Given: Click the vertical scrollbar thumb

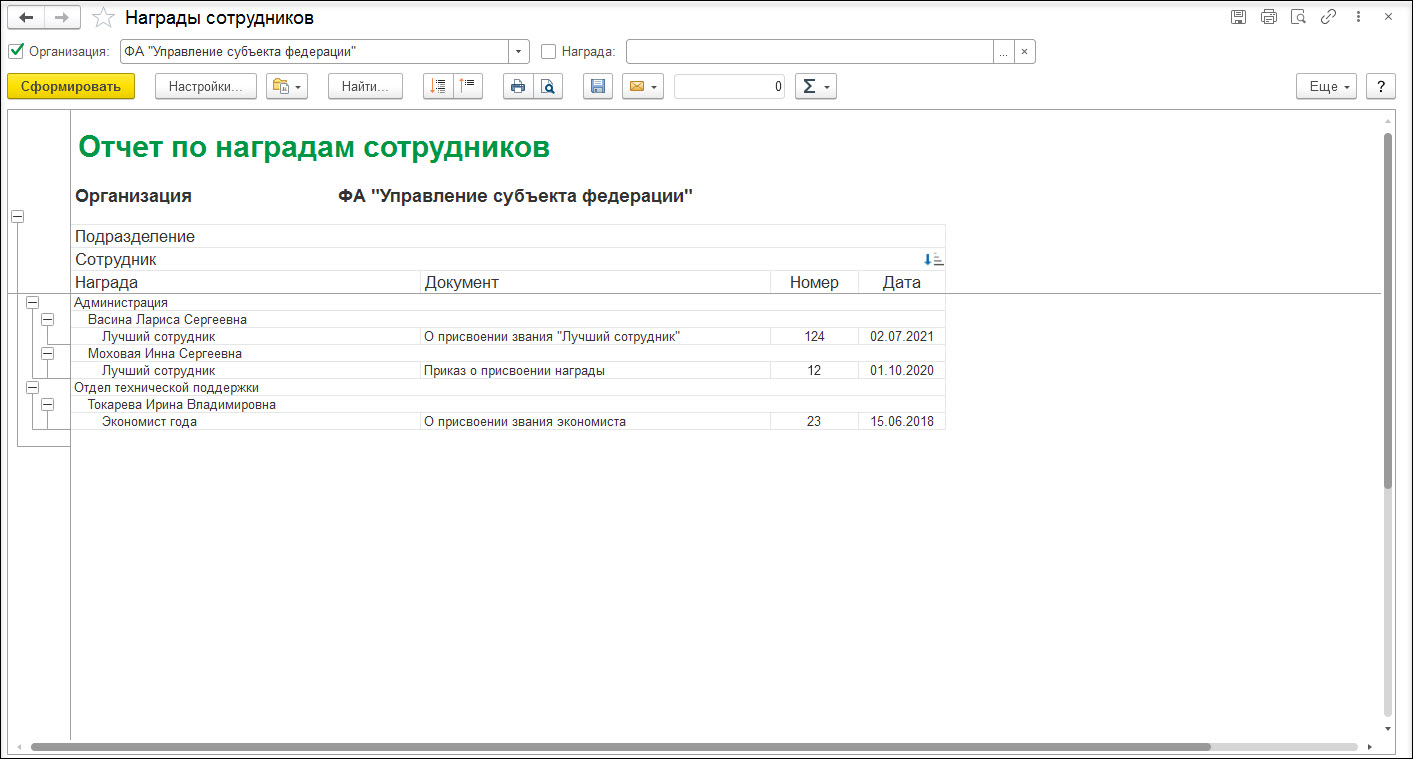Looking at the screenshot, I should click(1387, 310).
